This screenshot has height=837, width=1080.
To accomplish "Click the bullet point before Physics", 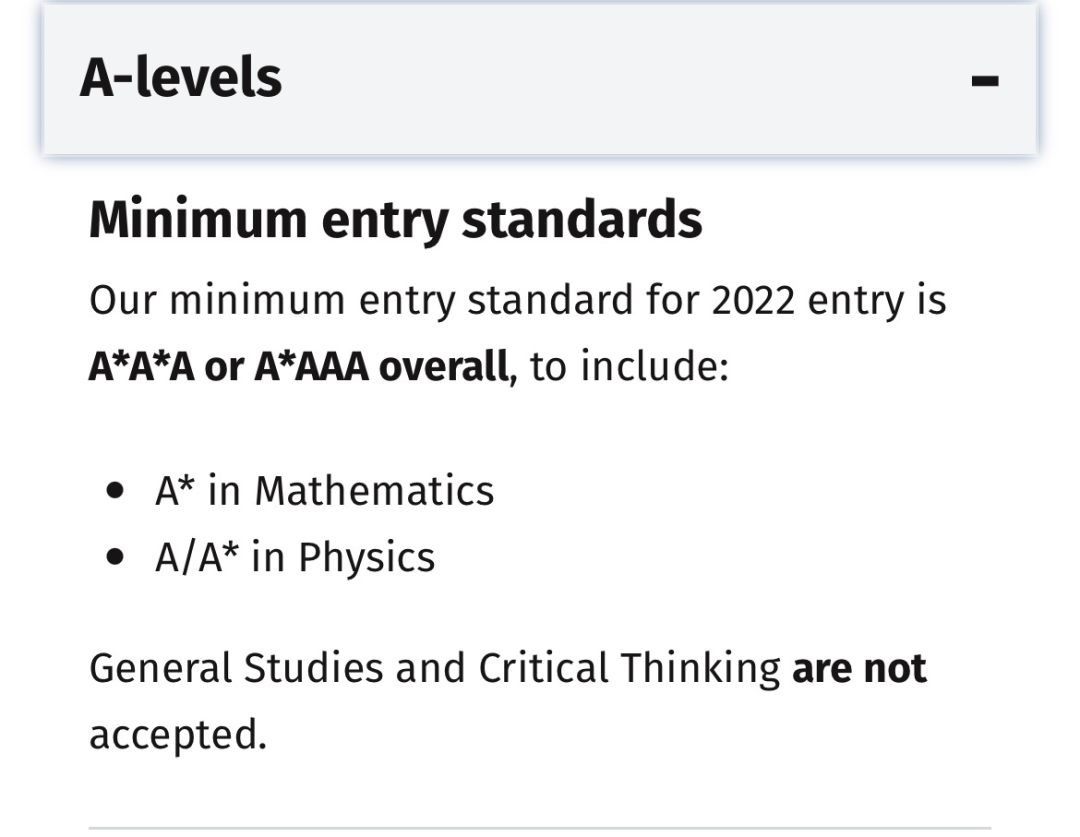I will [118, 558].
